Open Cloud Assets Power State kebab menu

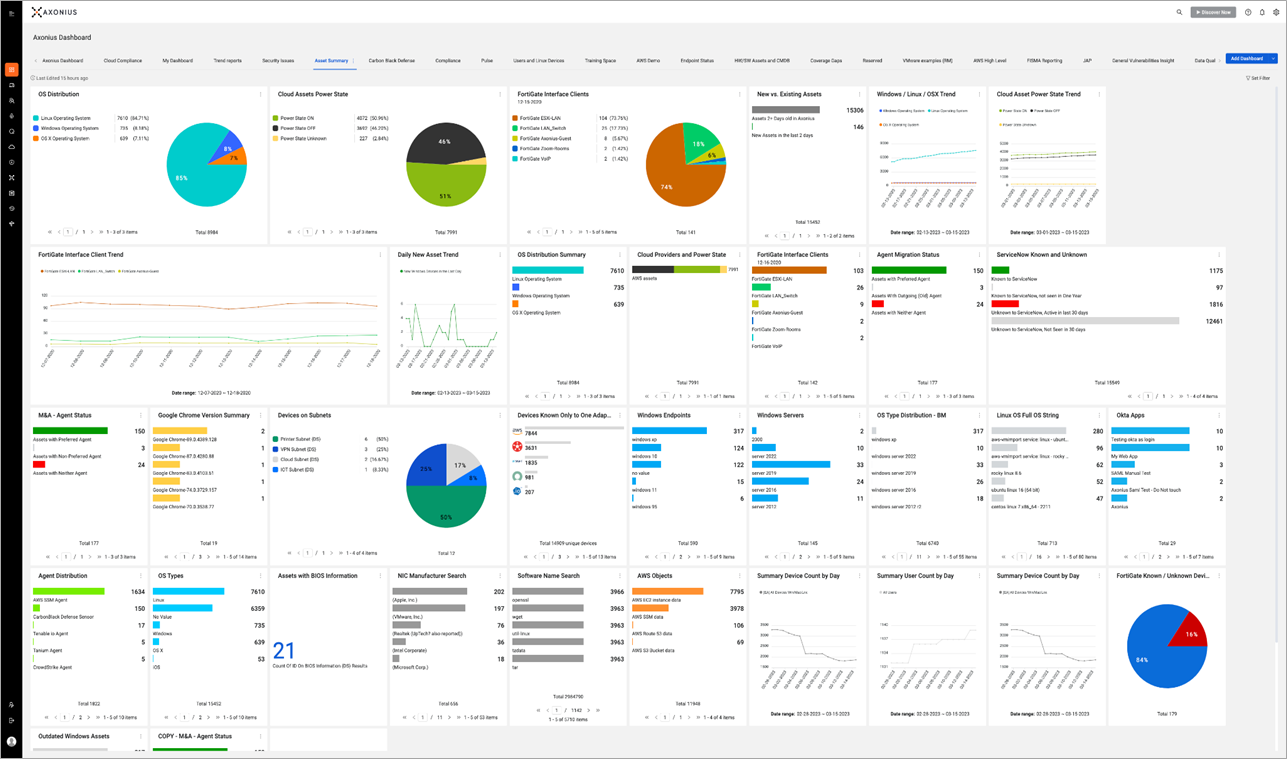(500, 94)
